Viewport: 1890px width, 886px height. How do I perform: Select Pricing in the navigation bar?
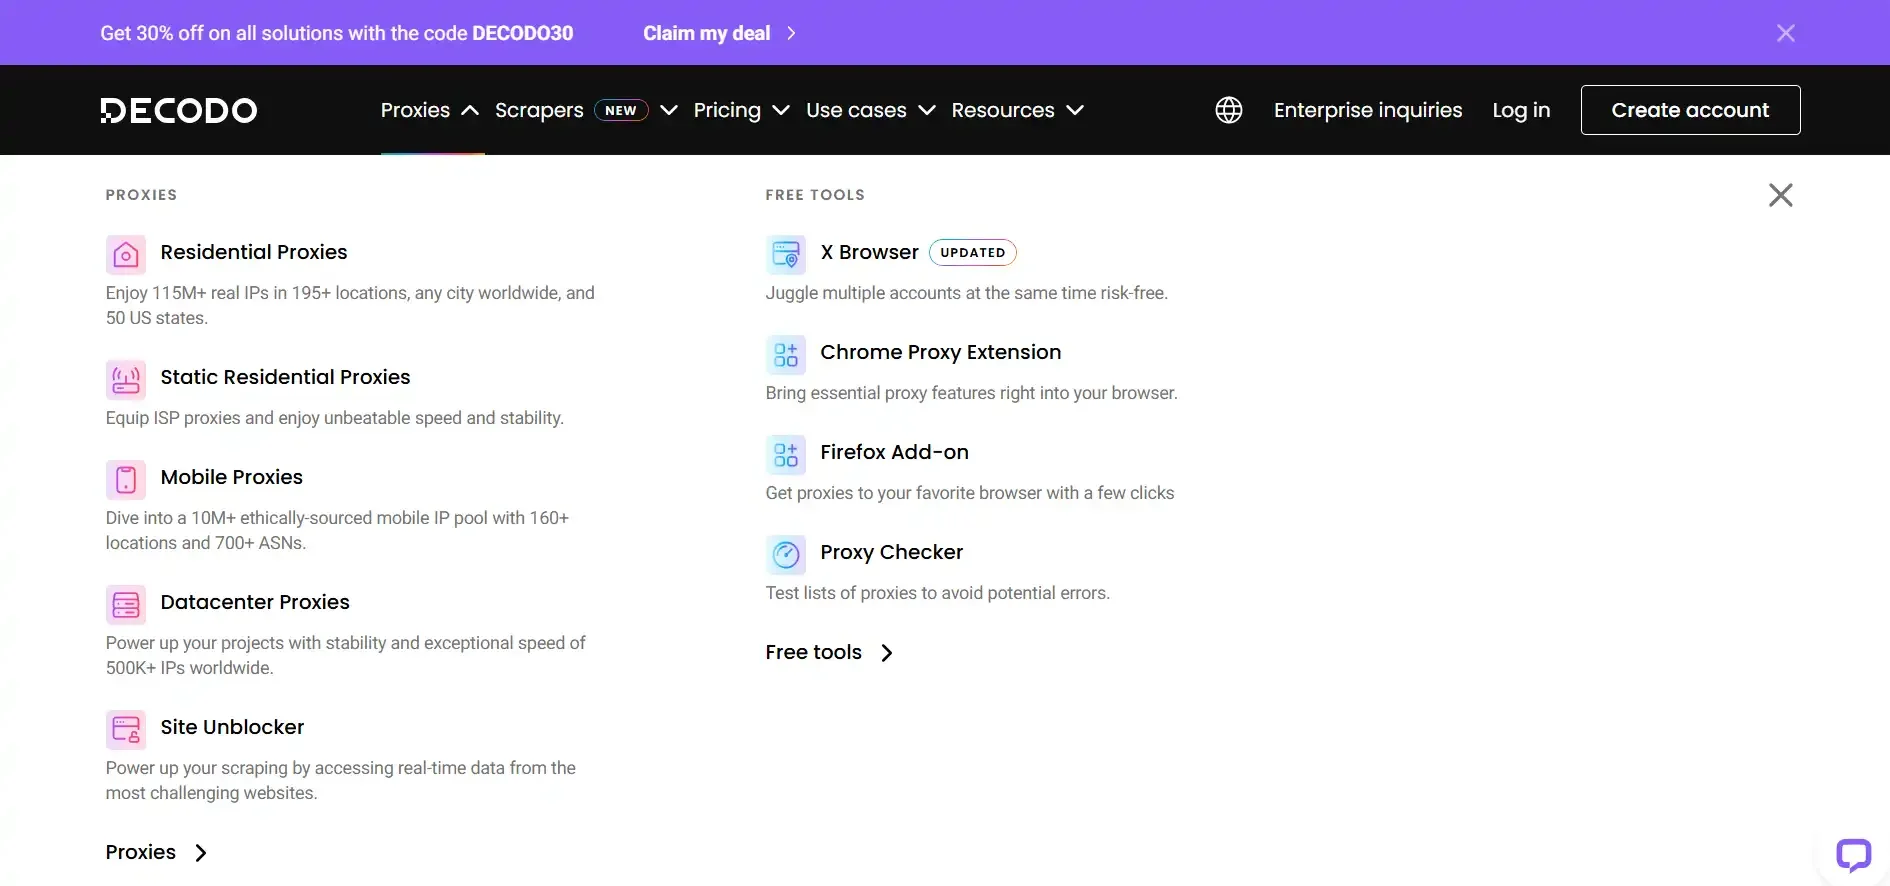coord(727,110)
